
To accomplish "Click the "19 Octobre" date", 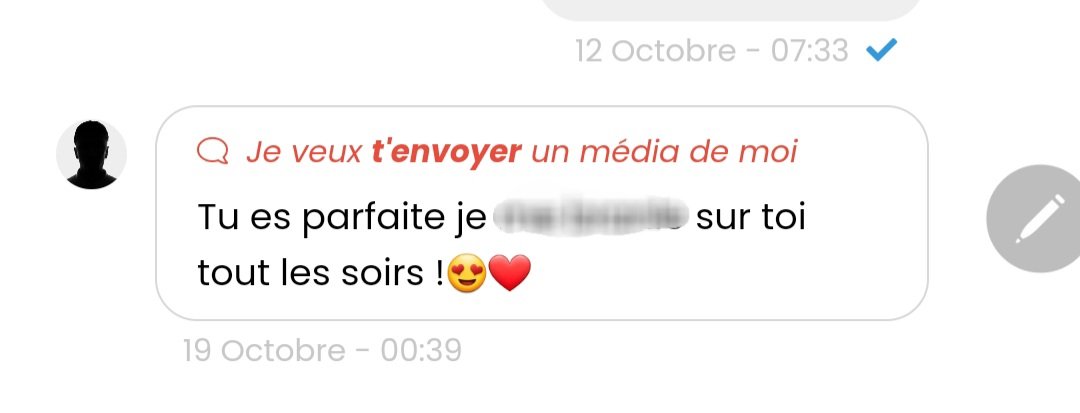I will coord(264,350).
